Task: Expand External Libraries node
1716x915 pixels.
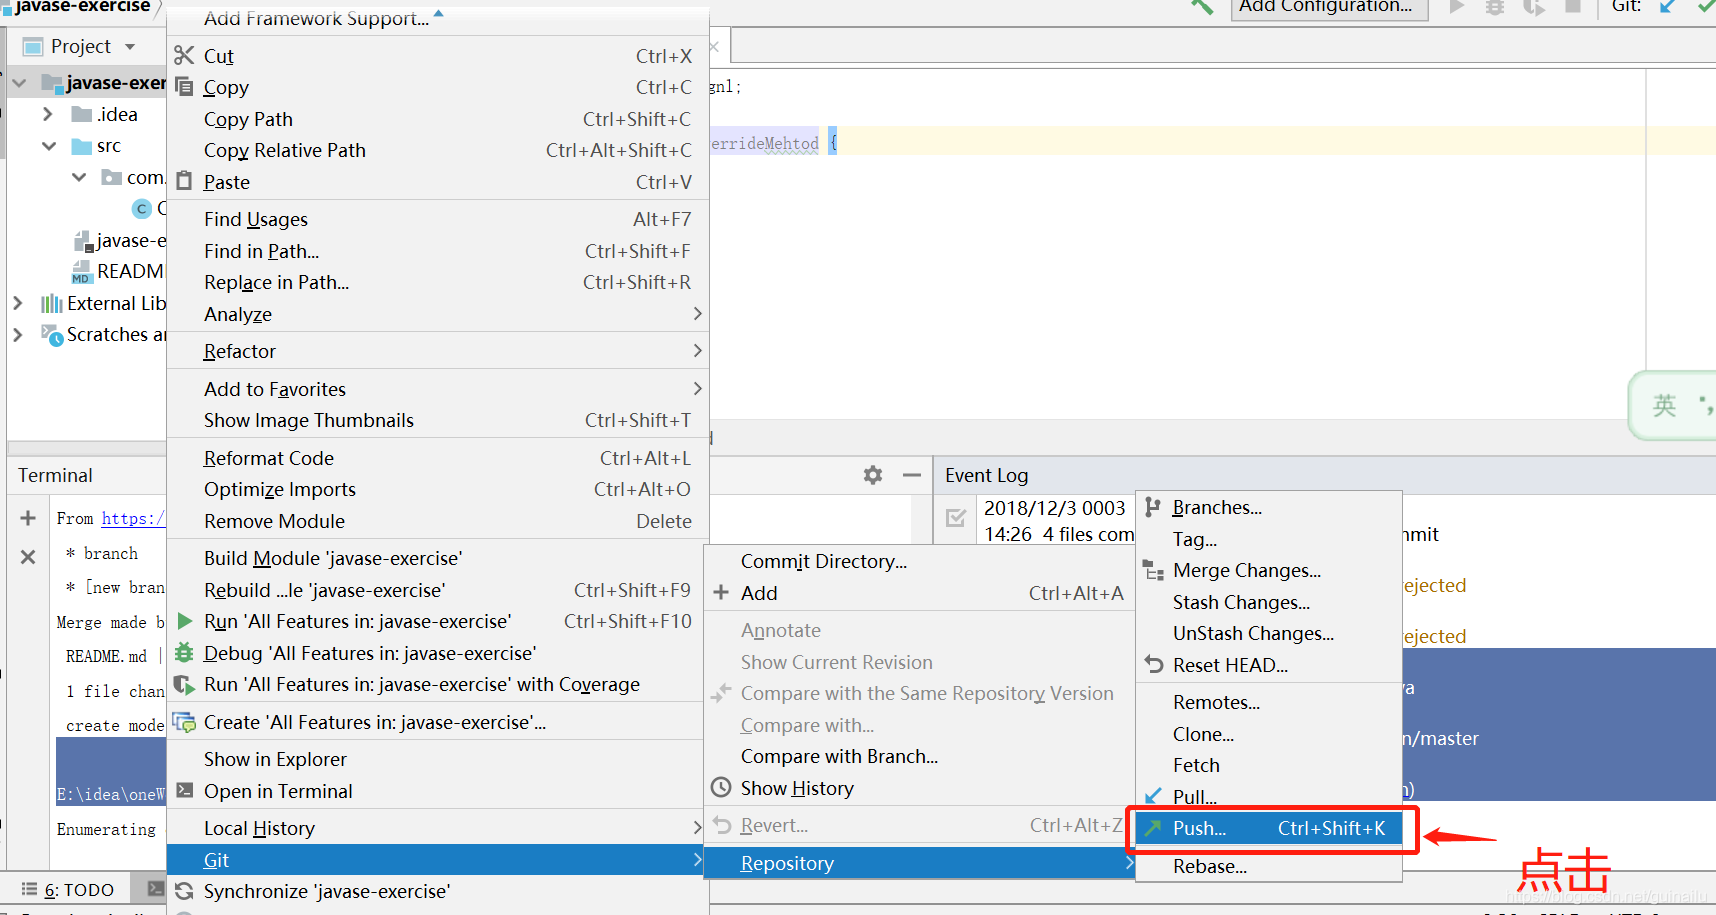Action: [x=17, y=302]
